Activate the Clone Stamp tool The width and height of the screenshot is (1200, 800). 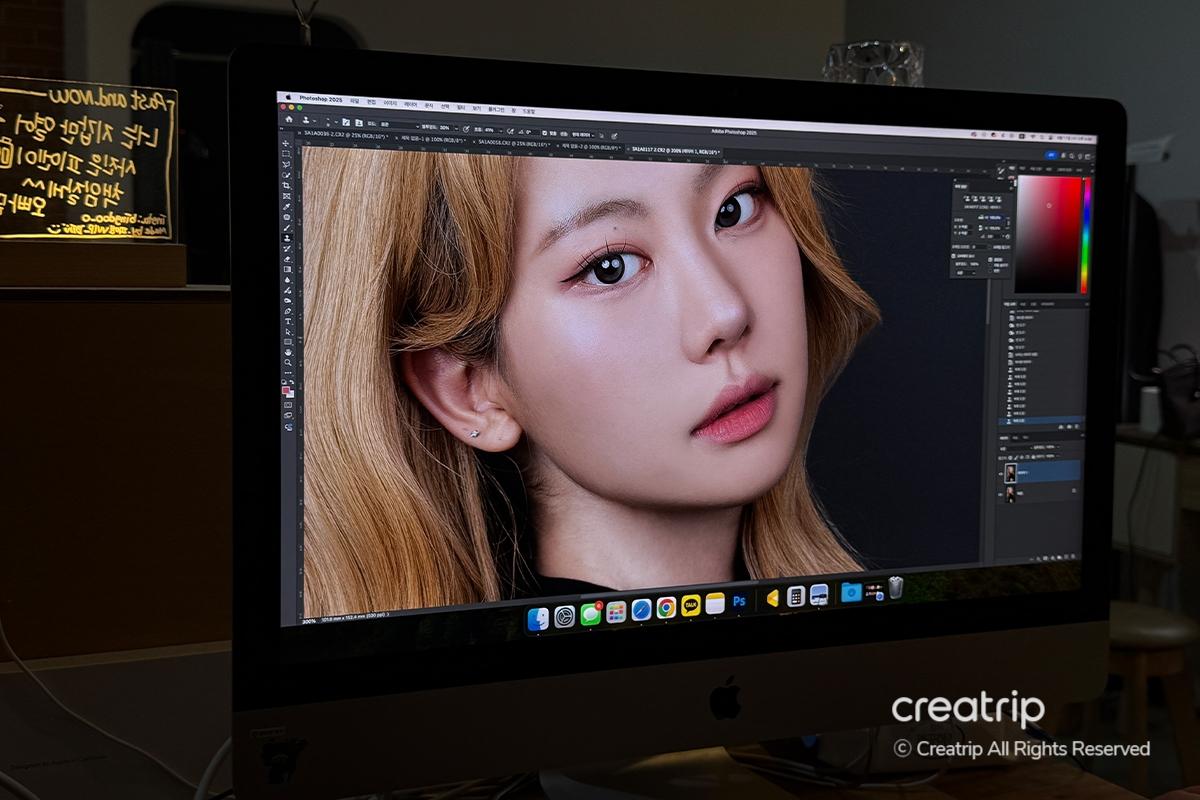tap(287, 238)
